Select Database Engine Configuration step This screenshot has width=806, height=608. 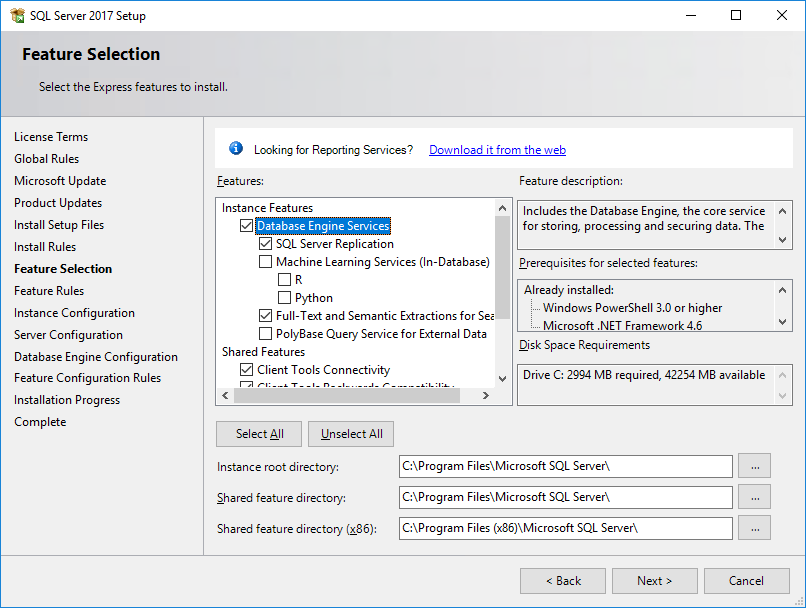tap(96, 357)
